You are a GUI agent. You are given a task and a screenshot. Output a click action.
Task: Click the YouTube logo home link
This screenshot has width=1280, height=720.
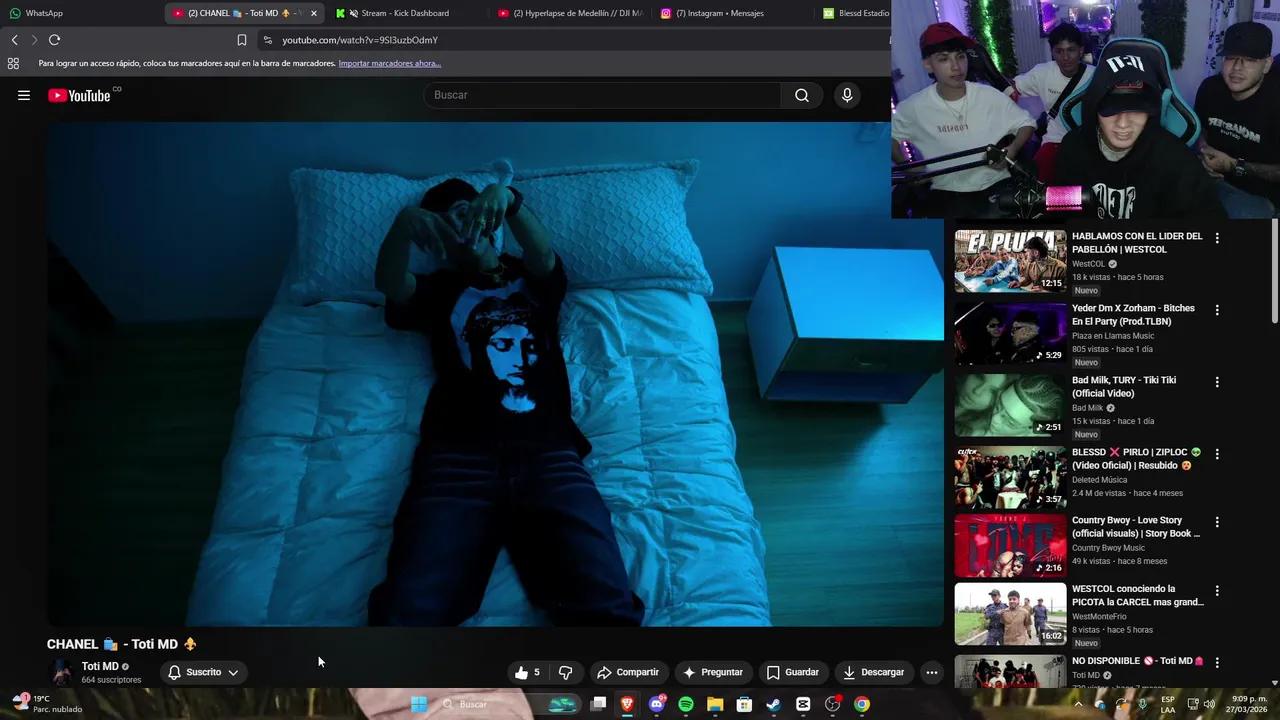coord(80,95)
